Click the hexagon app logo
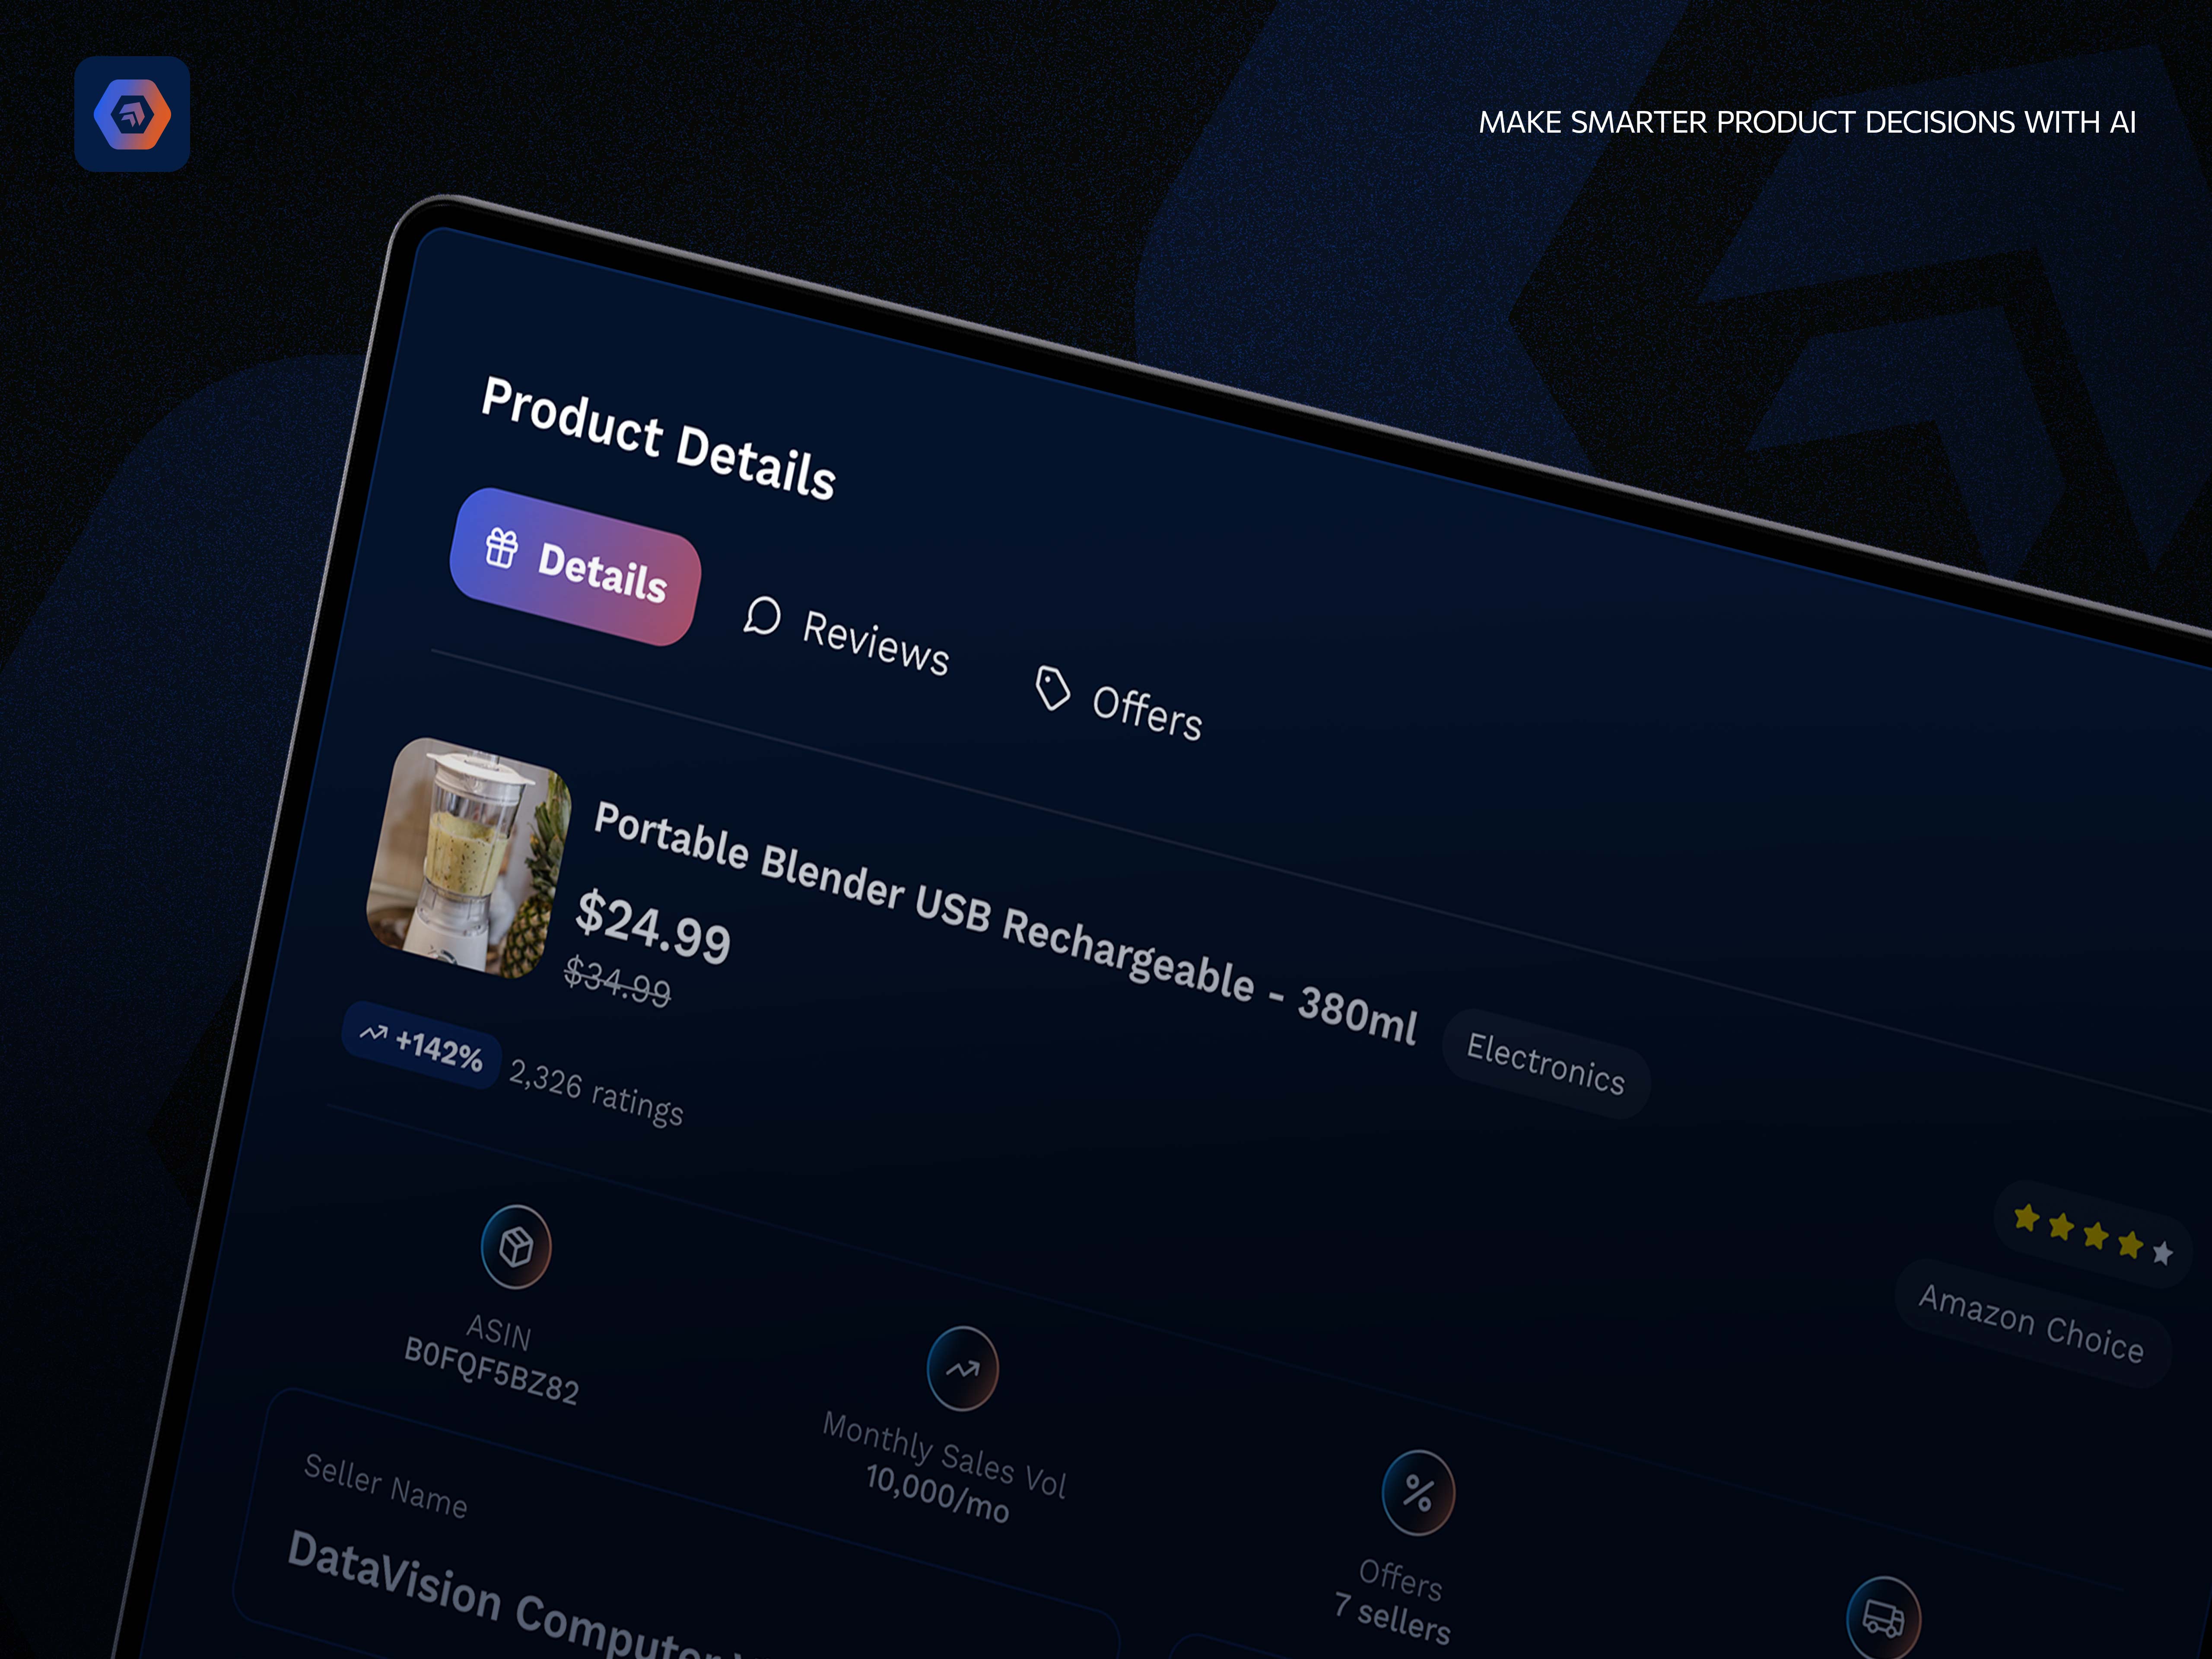 (x=132, y=114)
